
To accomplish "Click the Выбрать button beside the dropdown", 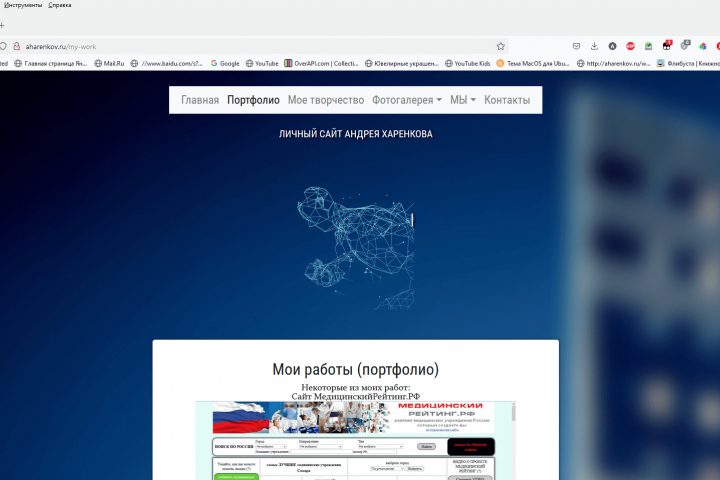I will pyautogui.click(x=415, y=469).
